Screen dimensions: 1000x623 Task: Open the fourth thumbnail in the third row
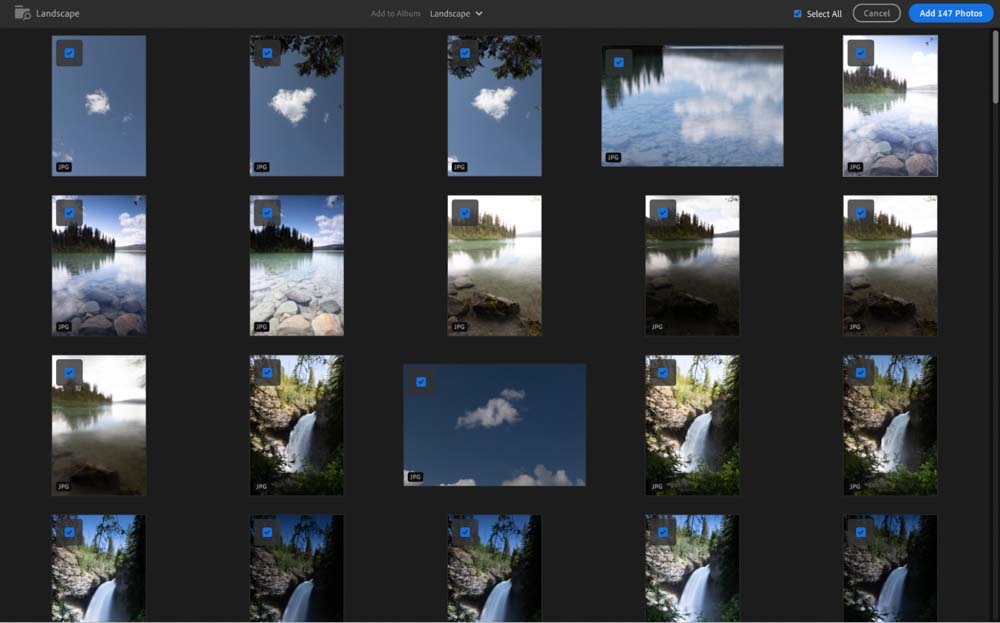point(692,425)
